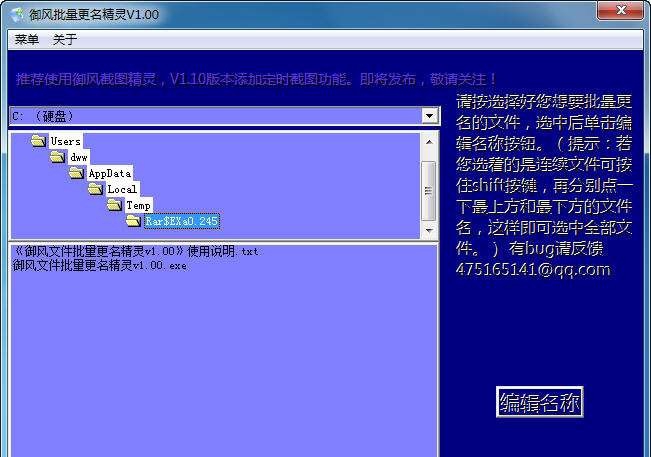Select the Local folder label
Screen dimensions: 651x457
pos(122,189)
